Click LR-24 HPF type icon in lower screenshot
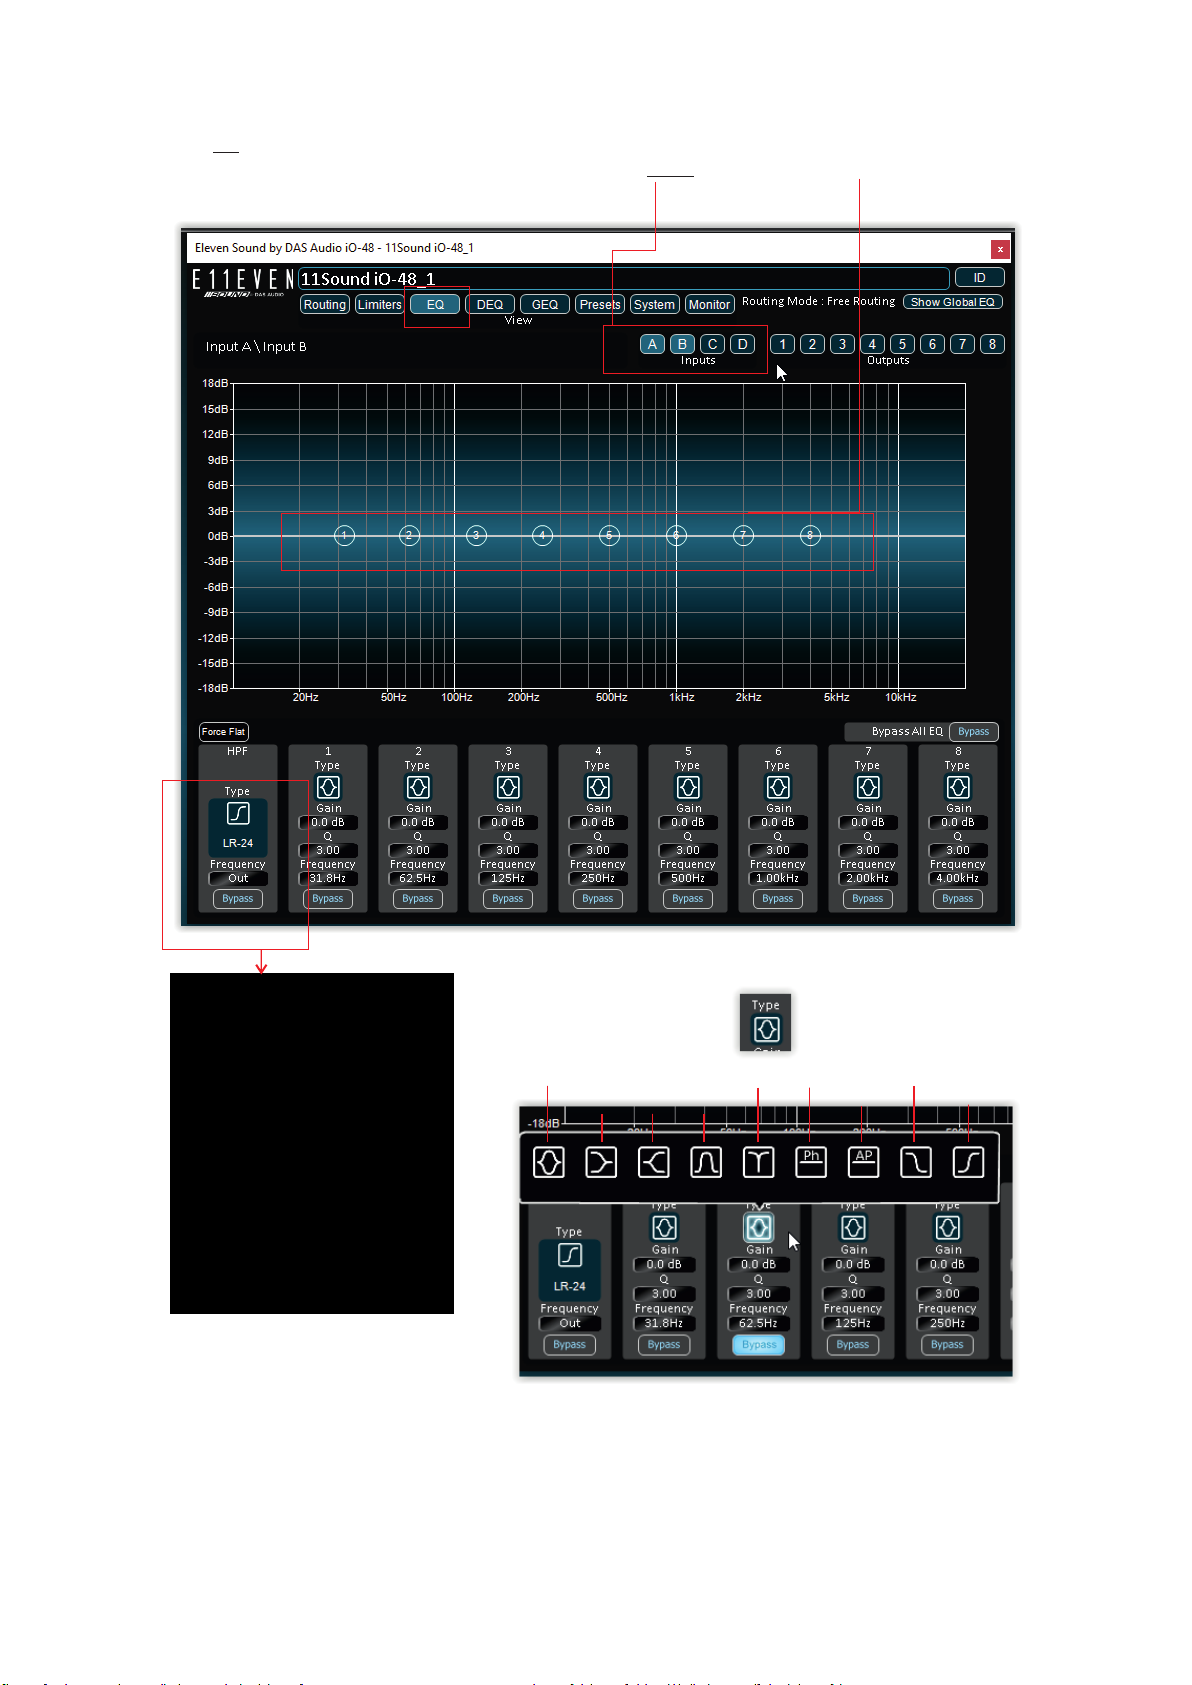 click(570, 1255)
